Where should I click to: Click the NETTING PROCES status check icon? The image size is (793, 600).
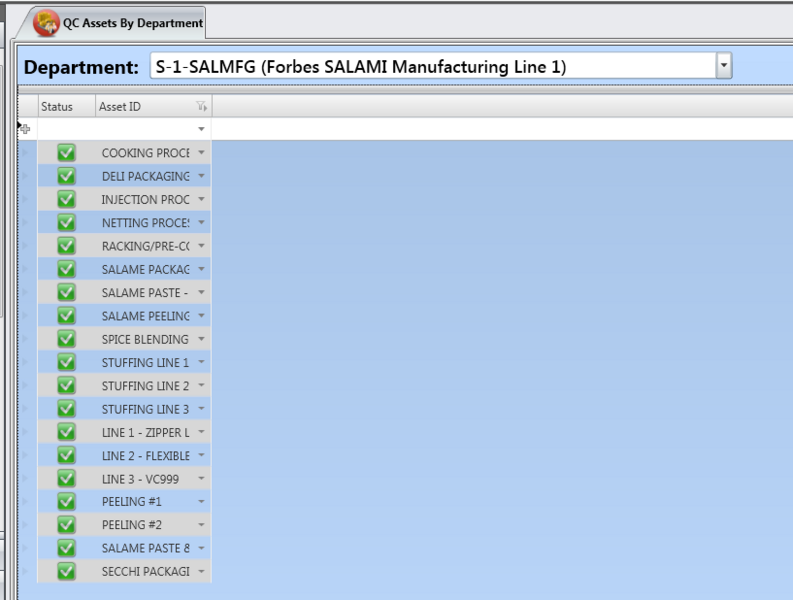(66, 223)
